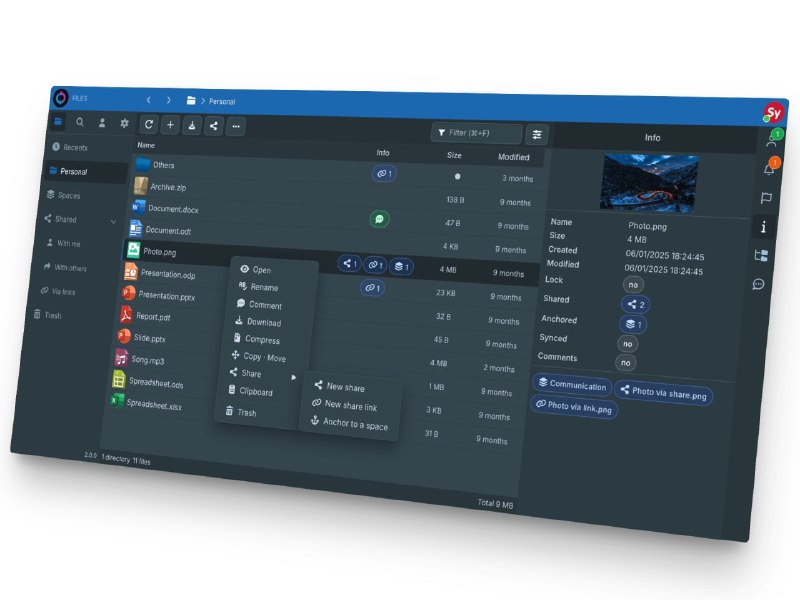Image resolution: width=800 pixels, height=600 pixels.
Task: Open 'Via links' in the left sidebar
Action: pyautogui.click(x=58, y=291)
